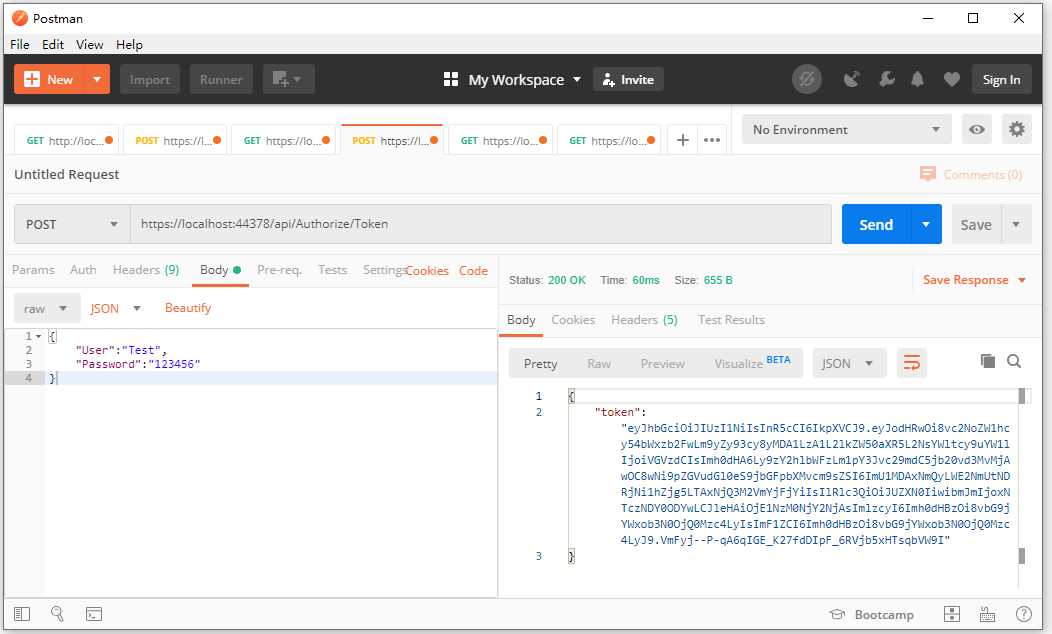Open the Edit menu
1052x634 pixels.
click(52, 44)
